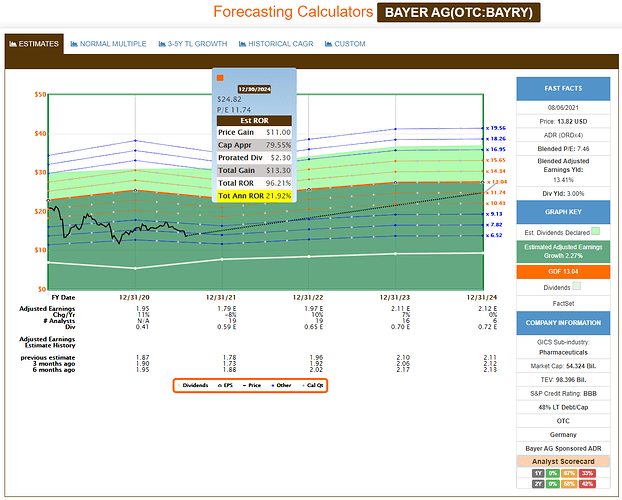Click the x 15.65 P/E multiple marker
Image resolution: width=622 pixels, height=500 pixels.
click(496, 160)
